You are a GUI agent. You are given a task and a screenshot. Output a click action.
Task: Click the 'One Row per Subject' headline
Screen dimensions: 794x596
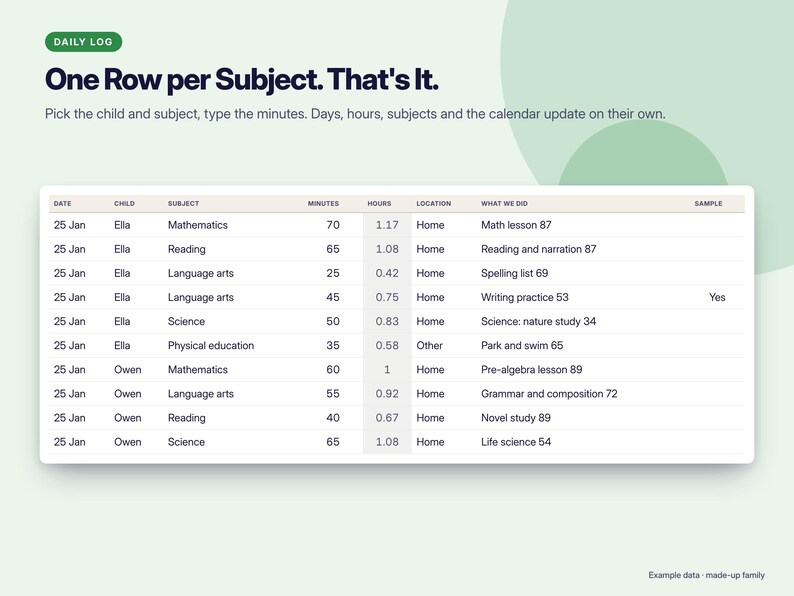click(x=242, y=80)
